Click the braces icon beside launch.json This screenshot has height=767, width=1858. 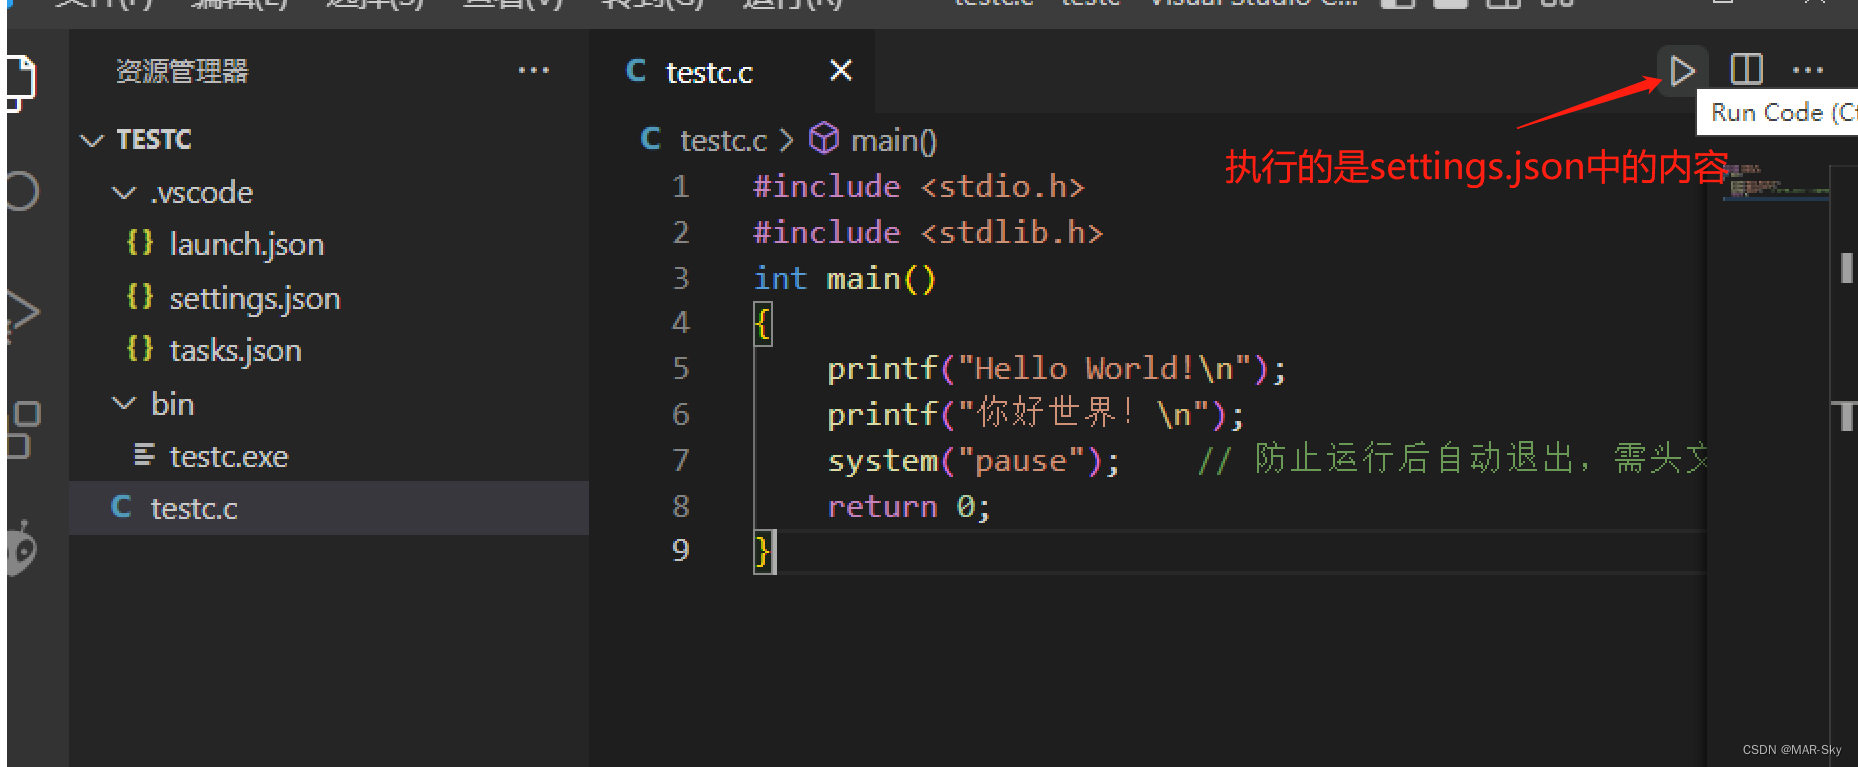[x=140, y=243]
